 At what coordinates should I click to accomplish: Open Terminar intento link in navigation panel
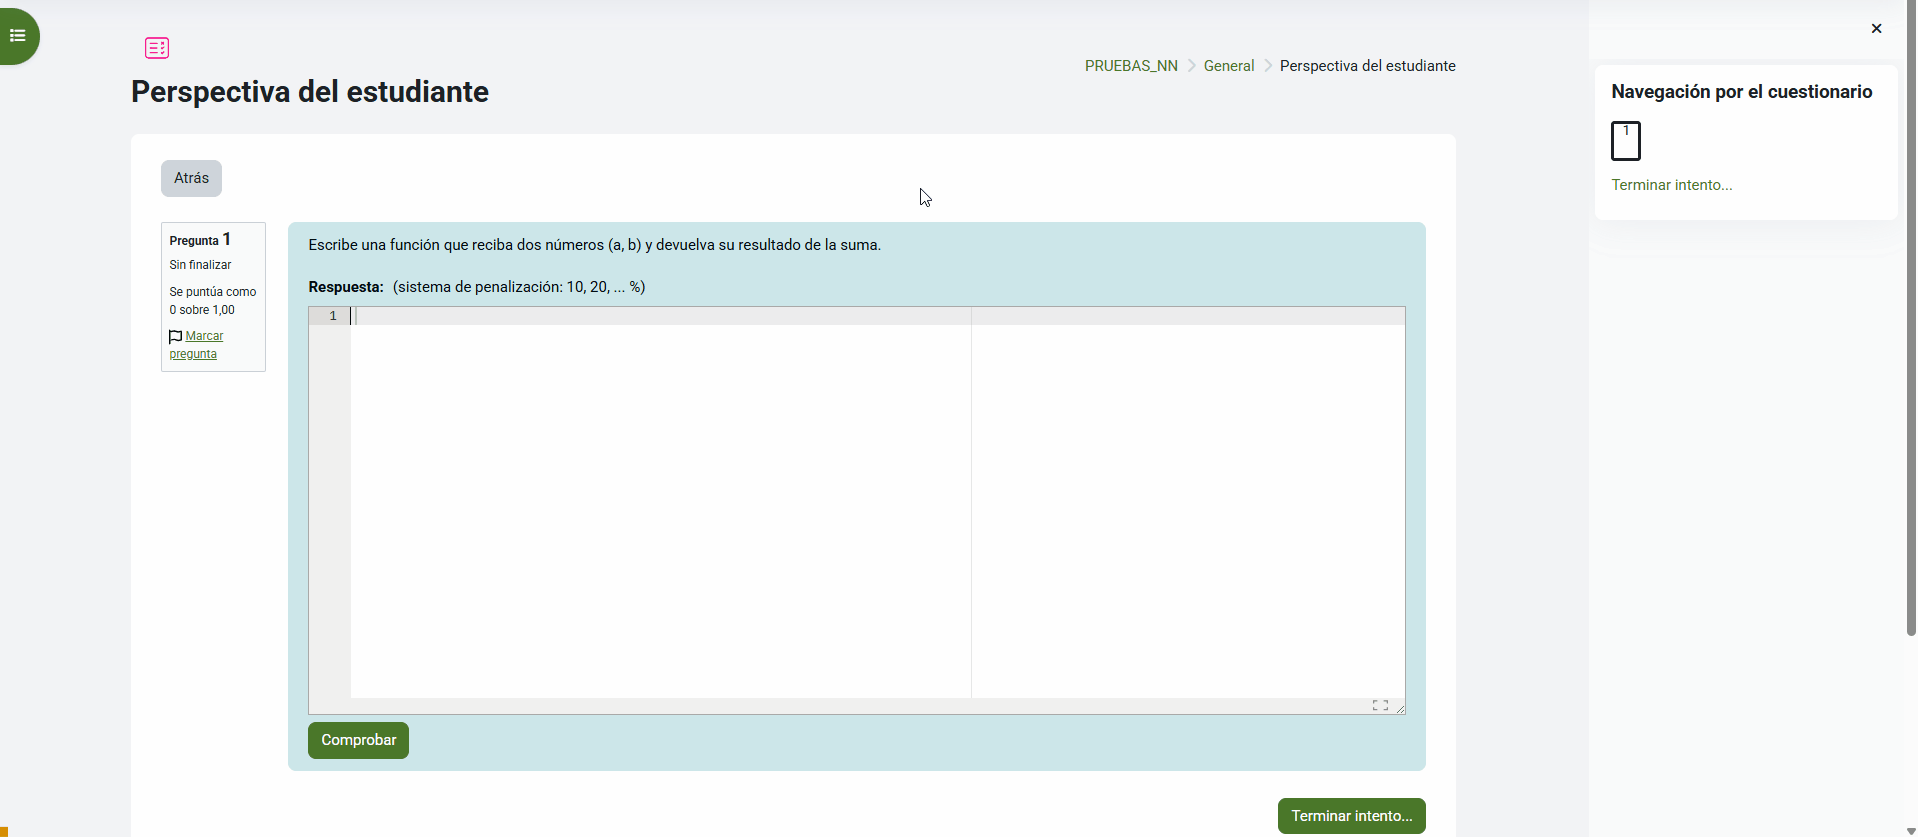(x=1671, y=185)
